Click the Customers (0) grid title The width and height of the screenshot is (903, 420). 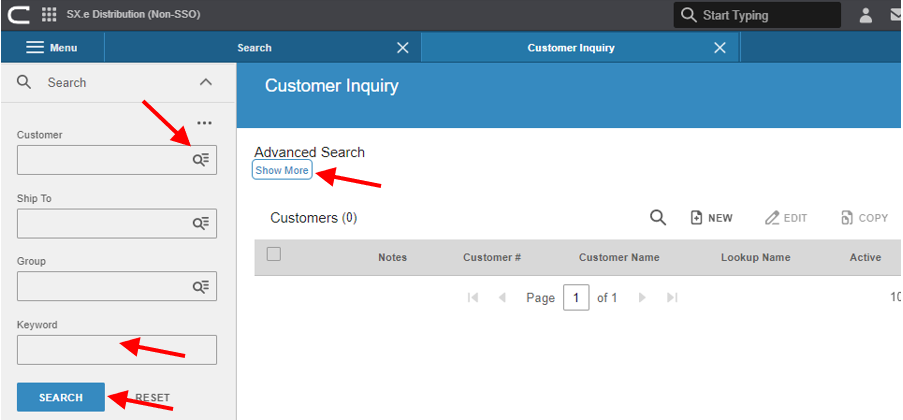tap(314, 218)
